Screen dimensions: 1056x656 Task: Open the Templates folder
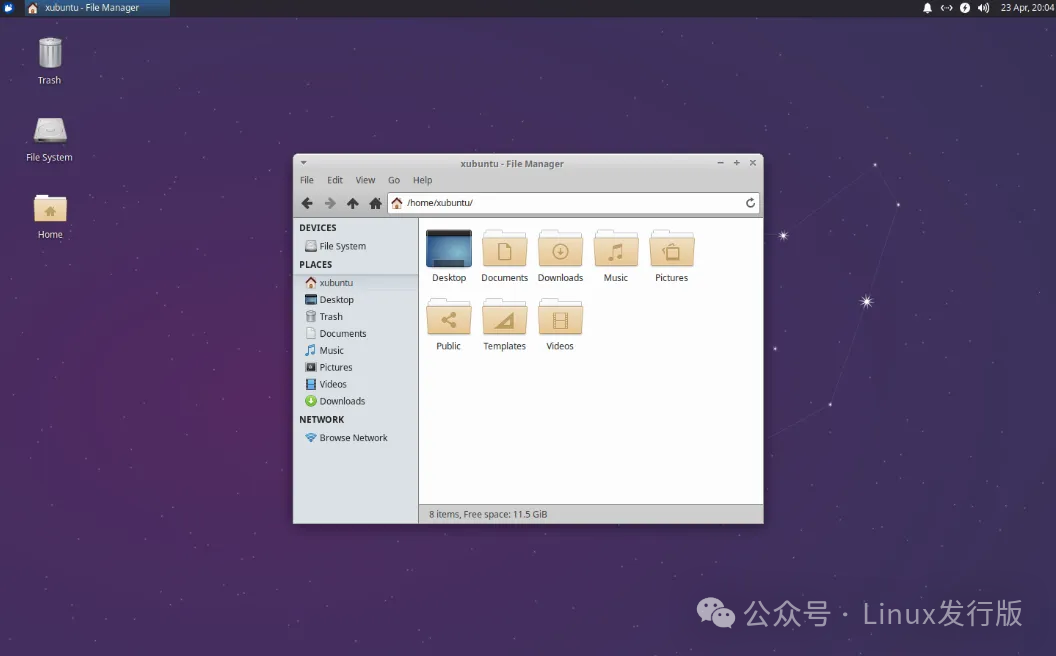click(x=504, y=317)
